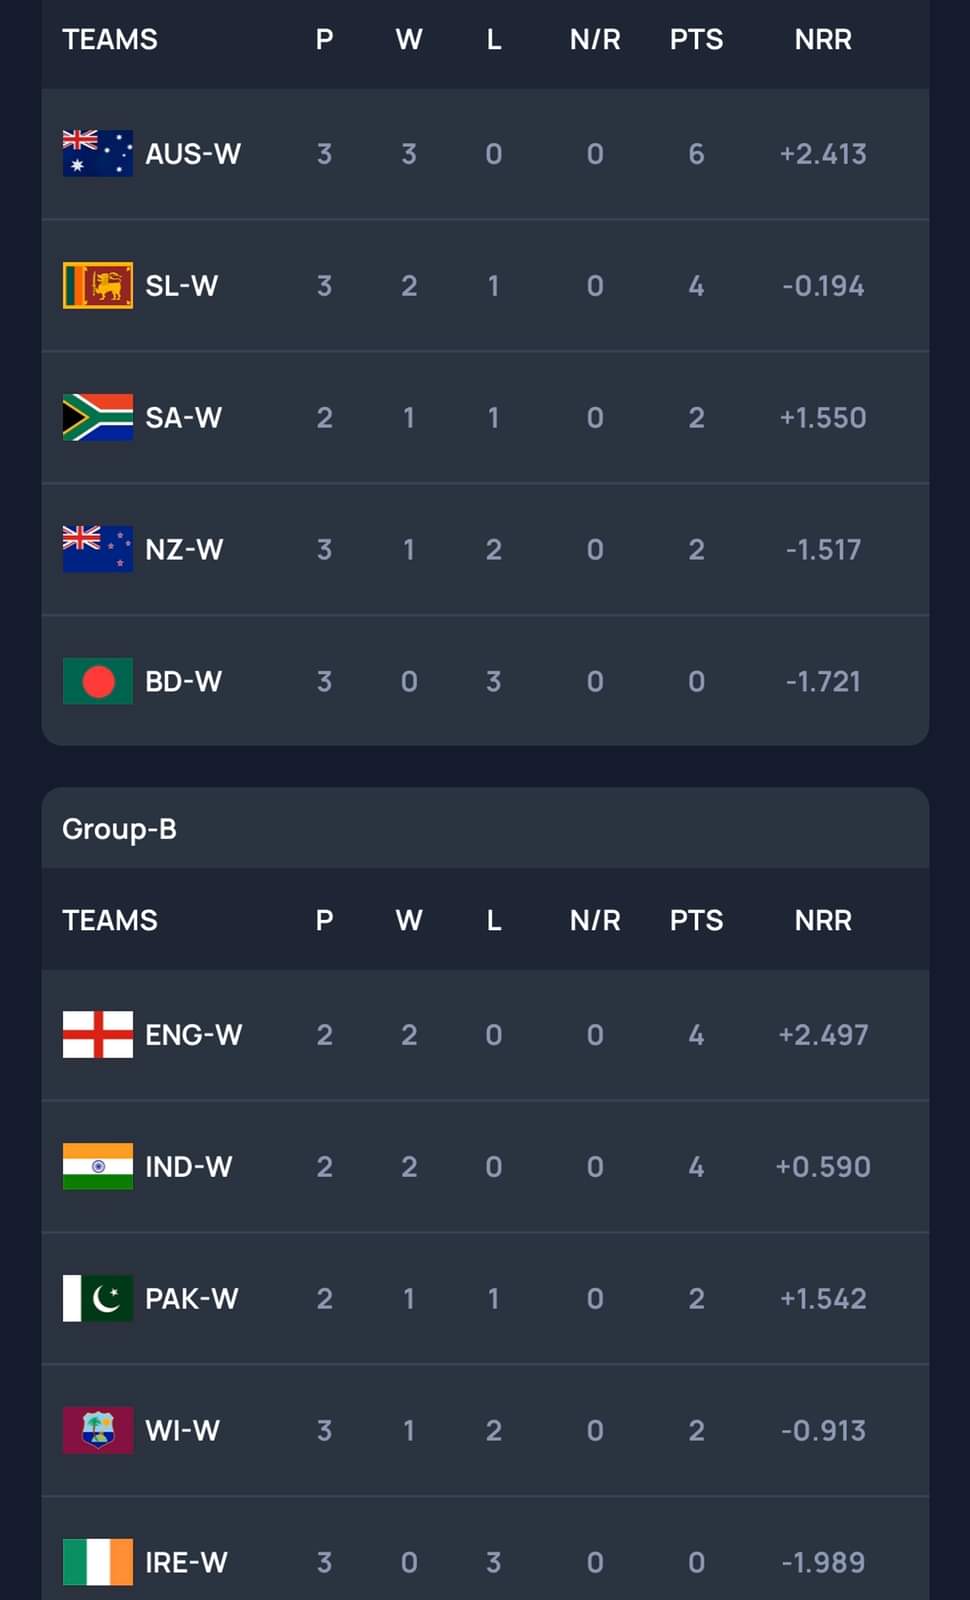Select the Bangladesh flag icon

97,681
